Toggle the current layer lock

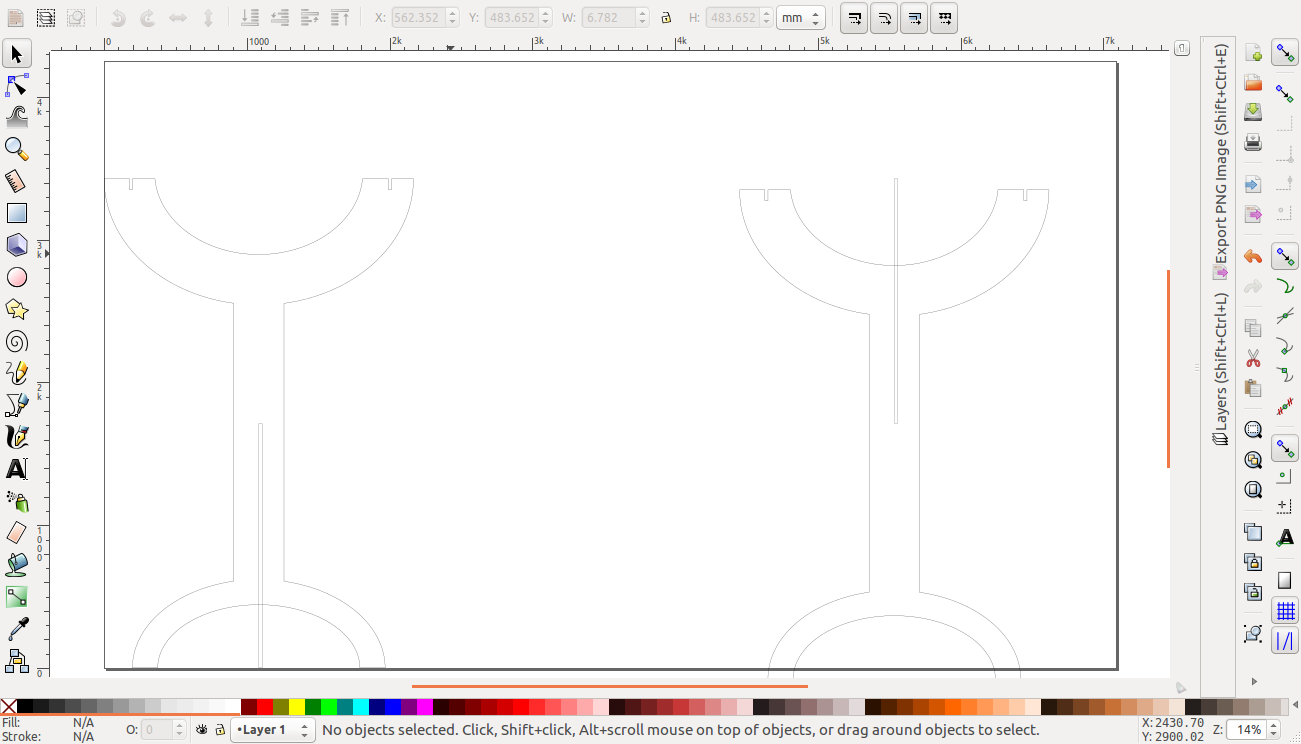[x=220, y=730]
